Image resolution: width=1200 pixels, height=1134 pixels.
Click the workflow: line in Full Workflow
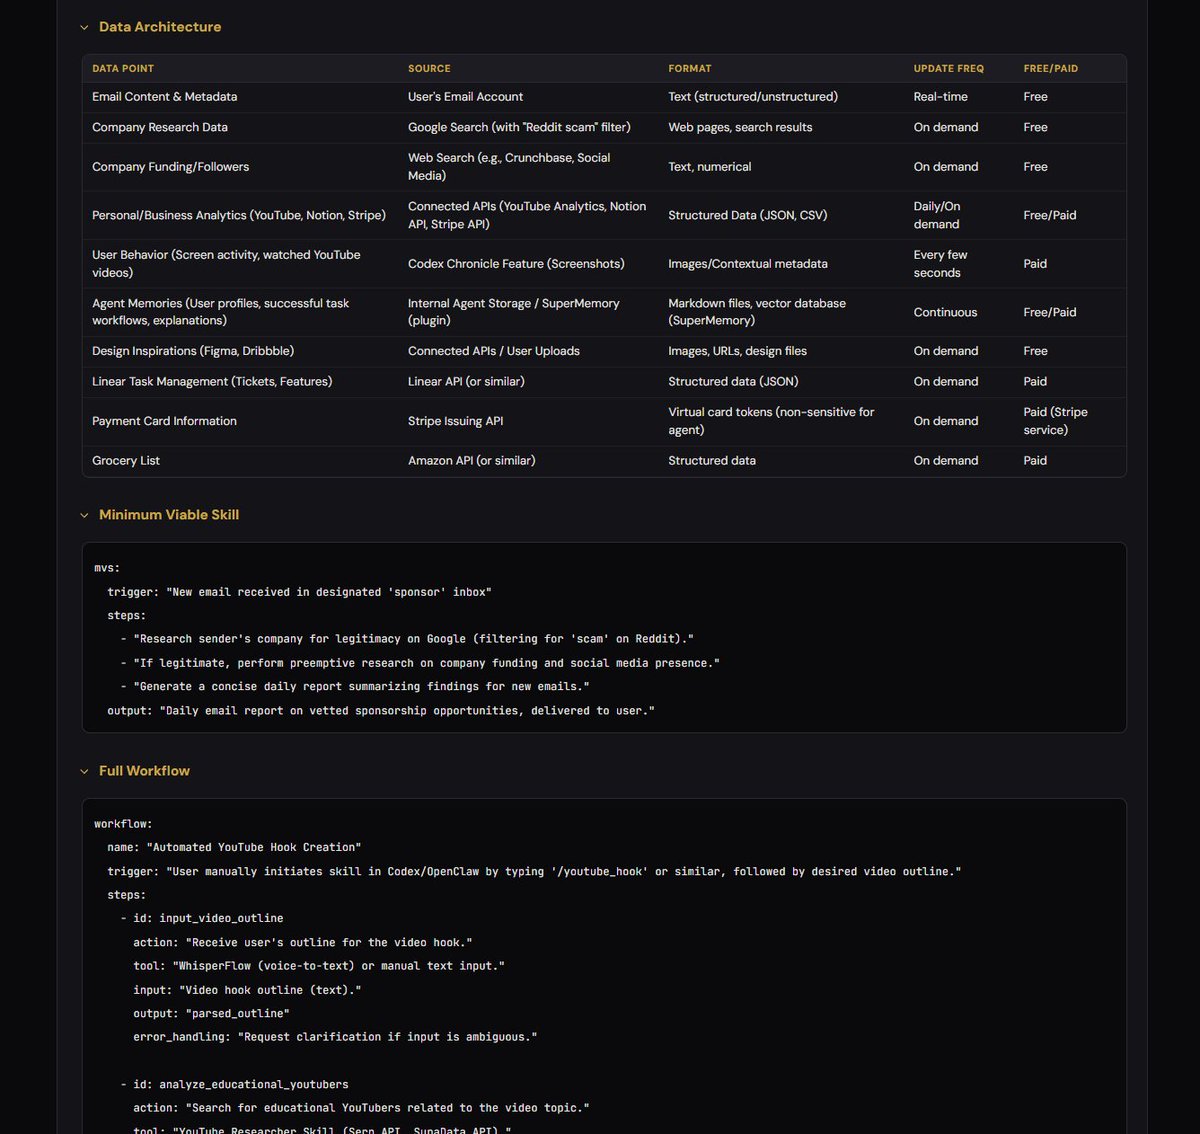(123, 824)
